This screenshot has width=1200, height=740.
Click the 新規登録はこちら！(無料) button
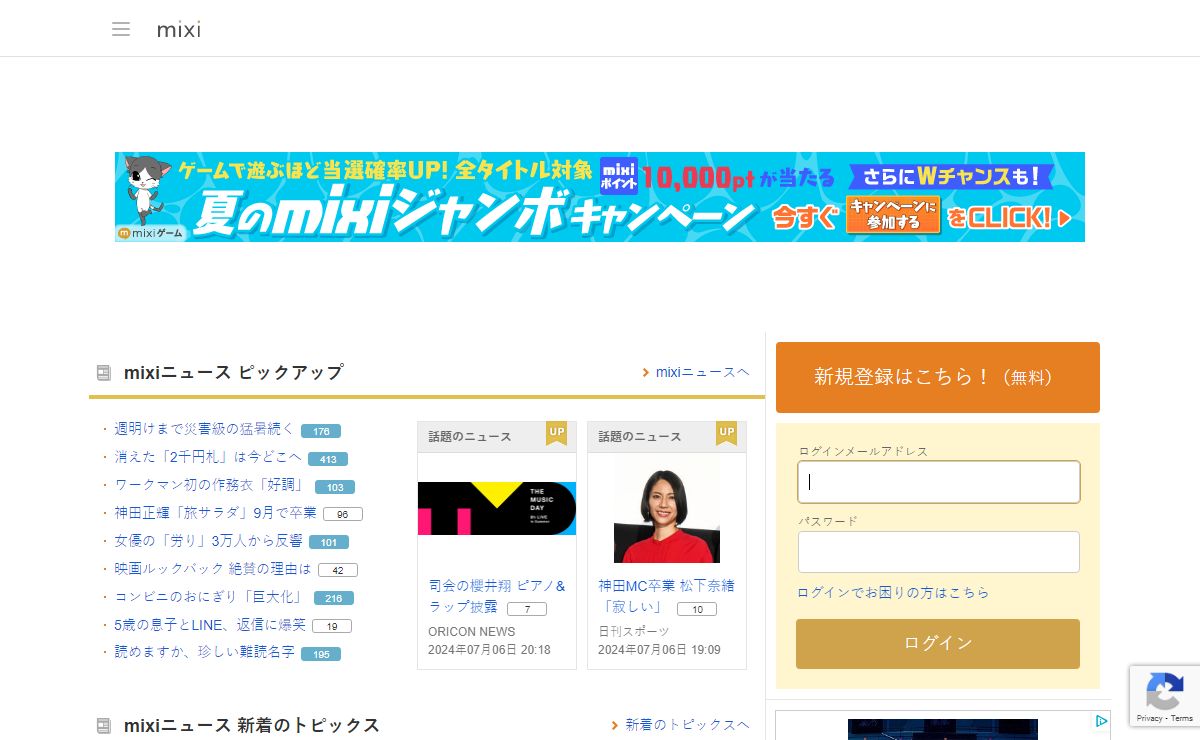click(x=938, y=377)
